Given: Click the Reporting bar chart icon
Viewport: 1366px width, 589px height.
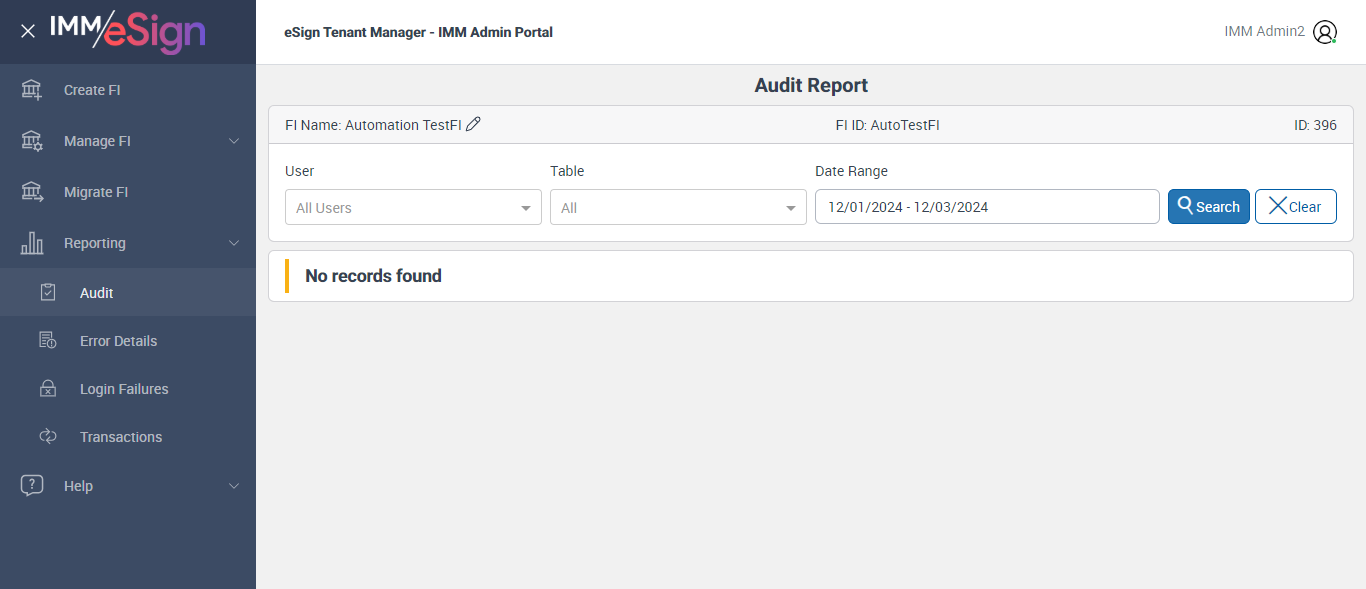Looking at the screenshot, I should tap(32, 243).
